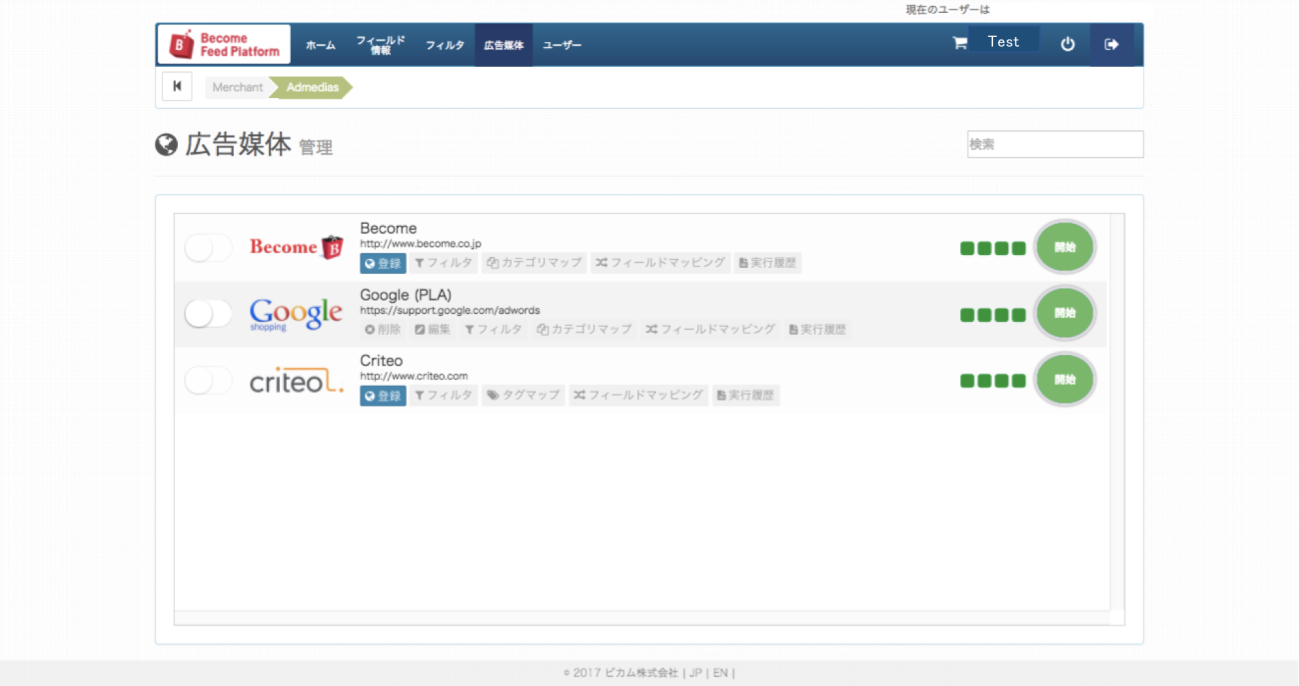This screenshot has width=1299, height=686.
Task: Toggle the Criteo media switch
Action: point(208,381)
